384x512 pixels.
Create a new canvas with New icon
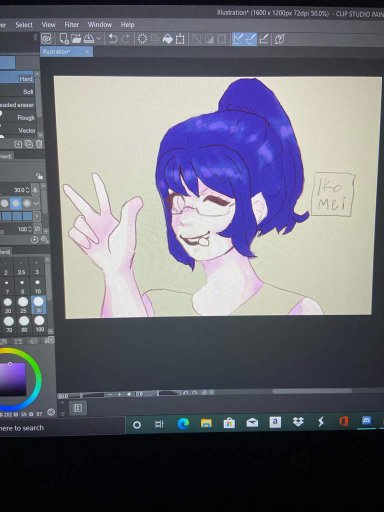pos(64,39)
